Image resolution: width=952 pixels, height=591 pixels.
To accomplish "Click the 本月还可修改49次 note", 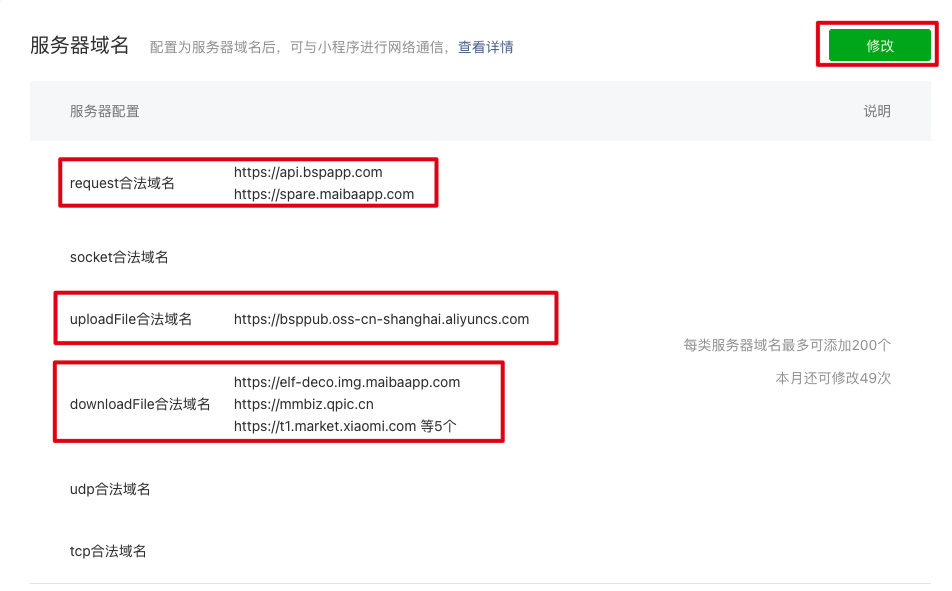I will click(x=833, y=378).
